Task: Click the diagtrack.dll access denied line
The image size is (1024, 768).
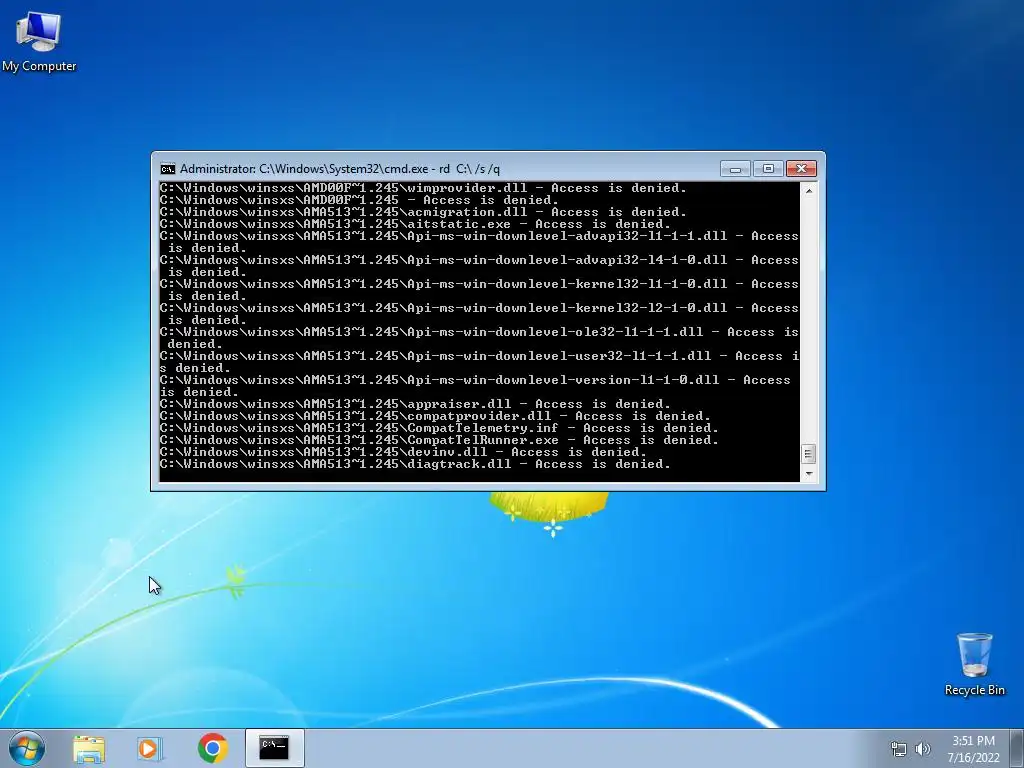Action: tap(415, 464)
